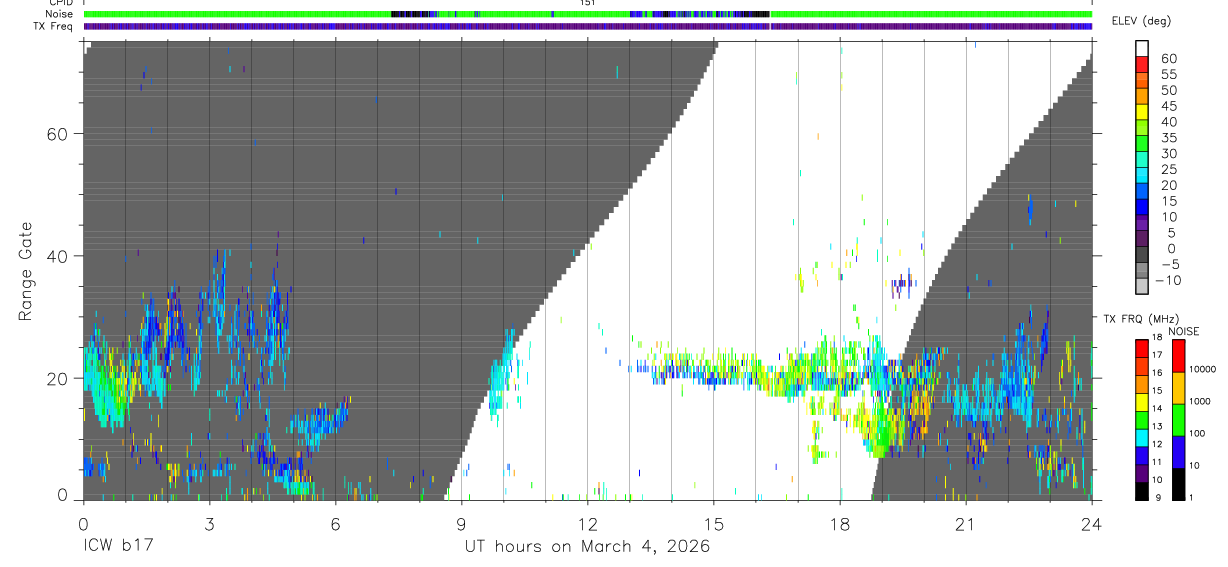Click the TX Freq row label
The width and height of the screenshot is (1228, 567).
54,26
